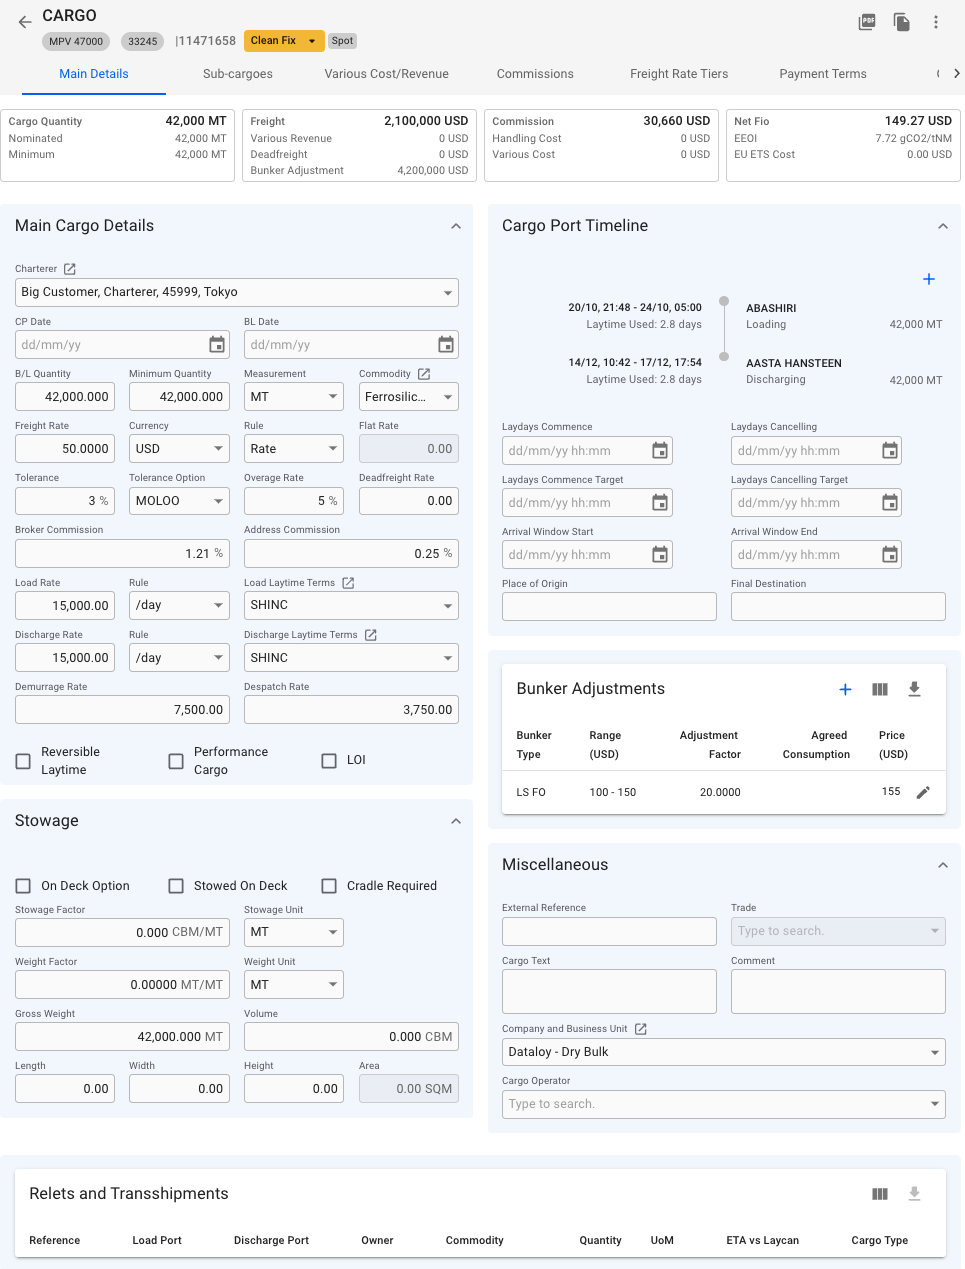Click the MPV 47000 vessel chip
The width and height of the screenshot is (965, 1269).
76,41
